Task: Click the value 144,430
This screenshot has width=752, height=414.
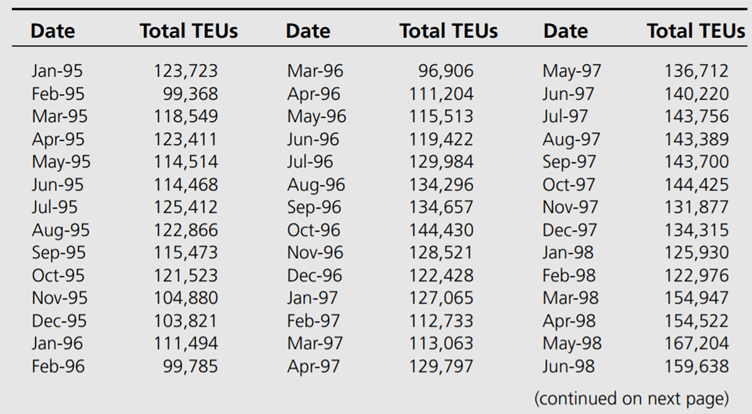Action: coord(441,229)
